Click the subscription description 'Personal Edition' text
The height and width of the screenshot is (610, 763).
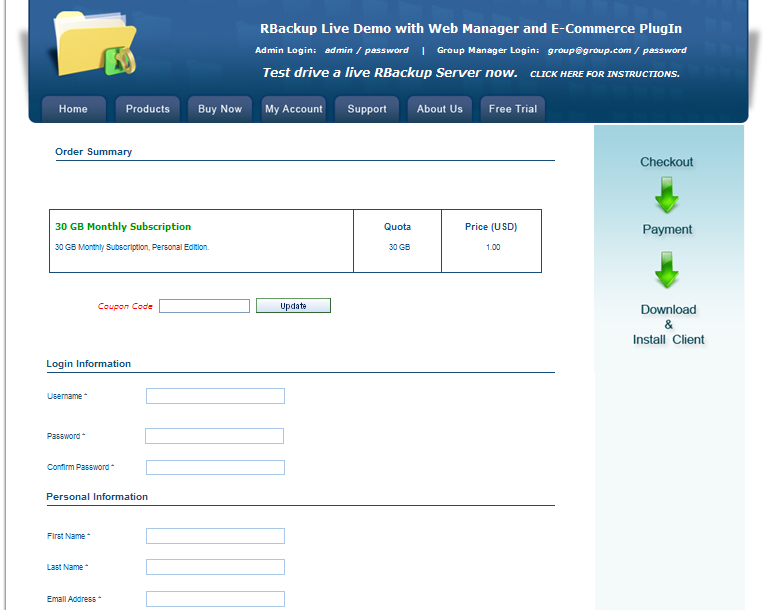[x=180, y=247]
